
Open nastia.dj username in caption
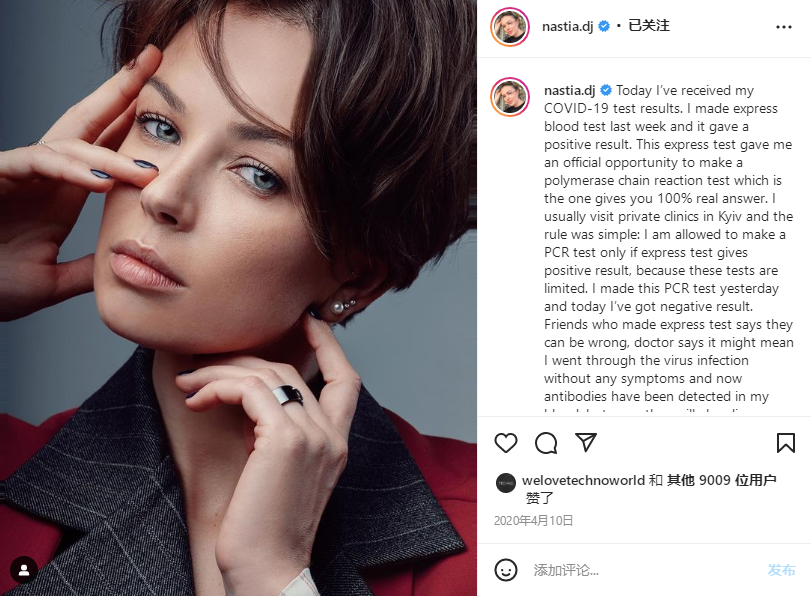(x=569, y=91)
